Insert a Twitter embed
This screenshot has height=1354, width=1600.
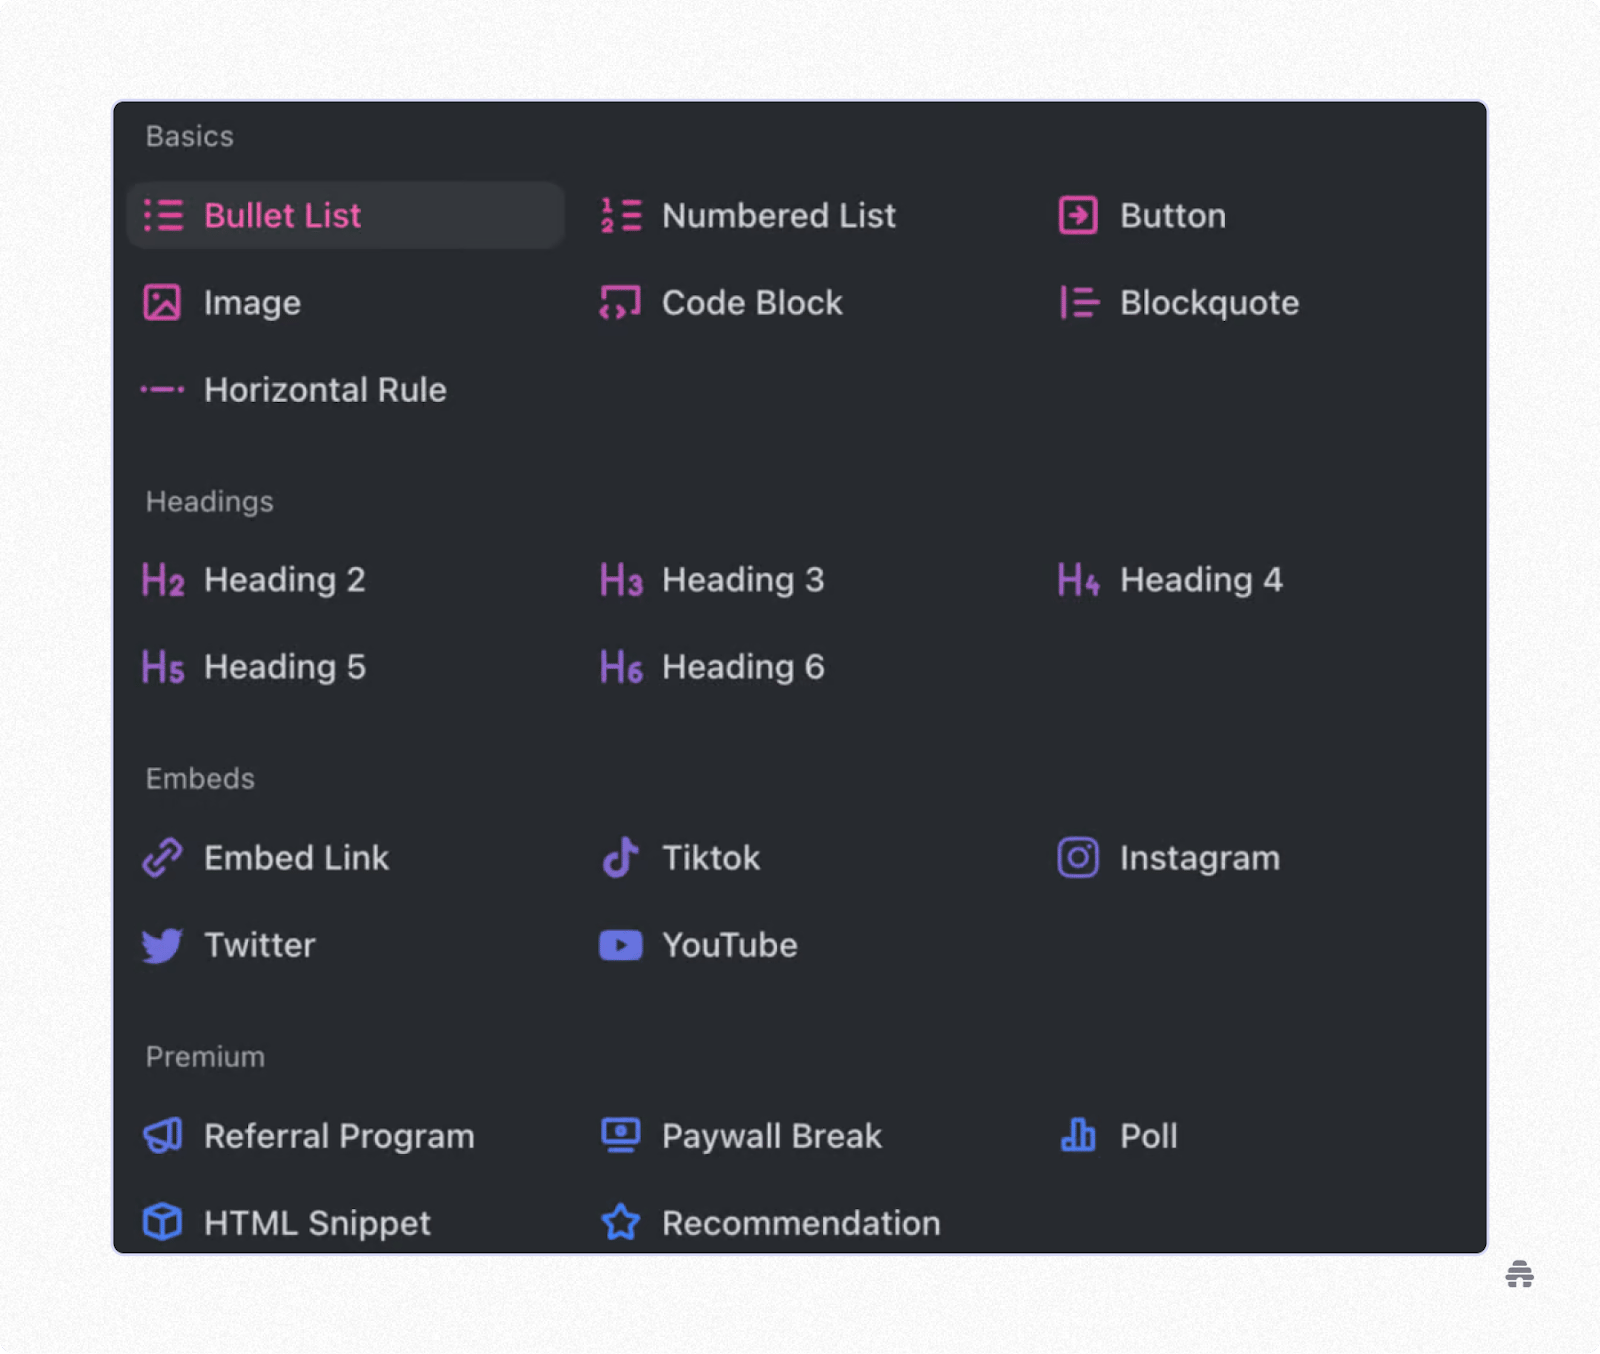coord(260,945)
